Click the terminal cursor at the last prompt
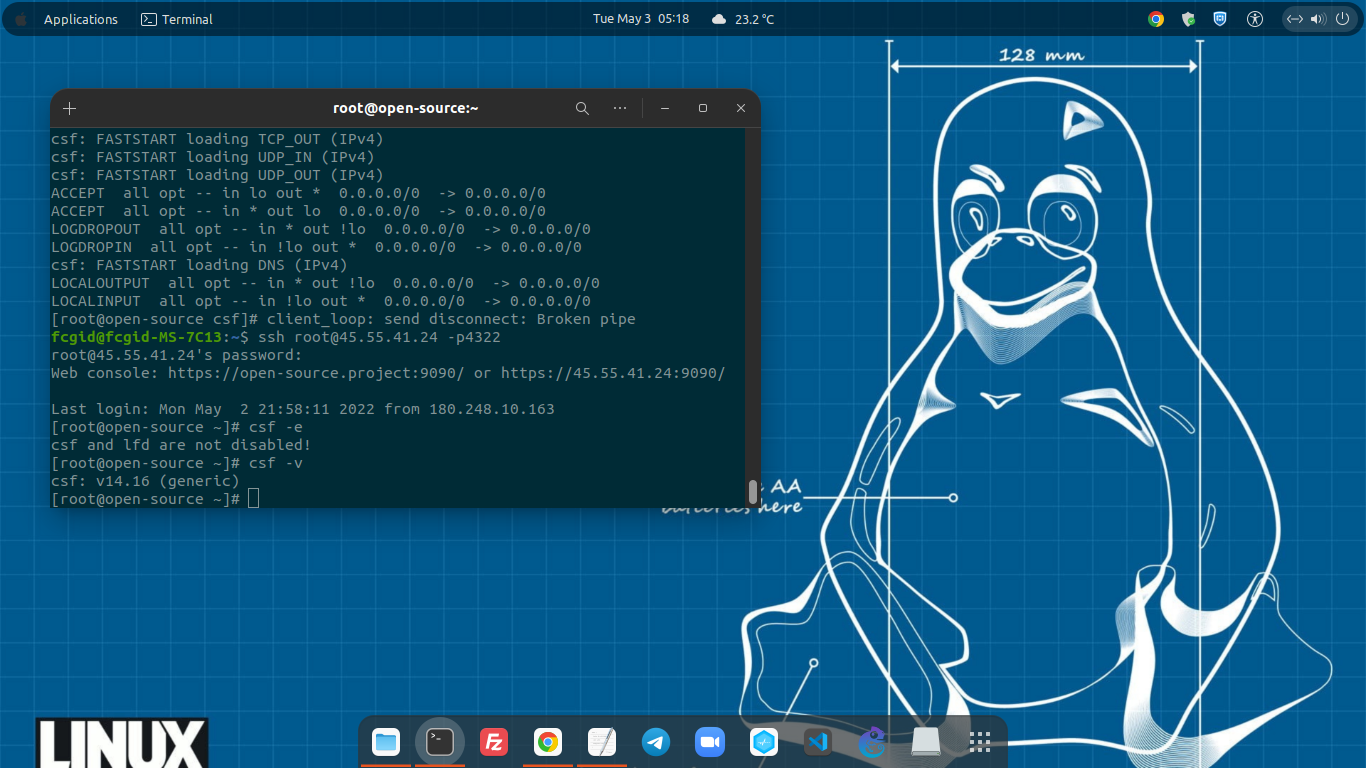 click(254, 499)
